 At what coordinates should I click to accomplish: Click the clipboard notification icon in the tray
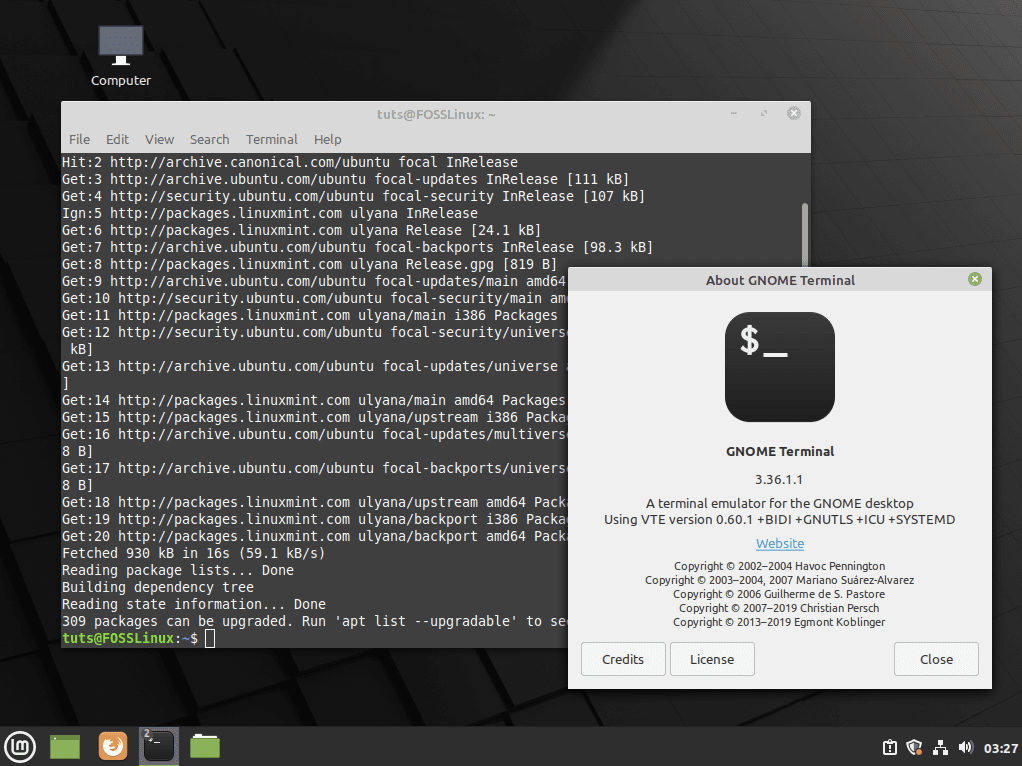[x=889, y=747]
